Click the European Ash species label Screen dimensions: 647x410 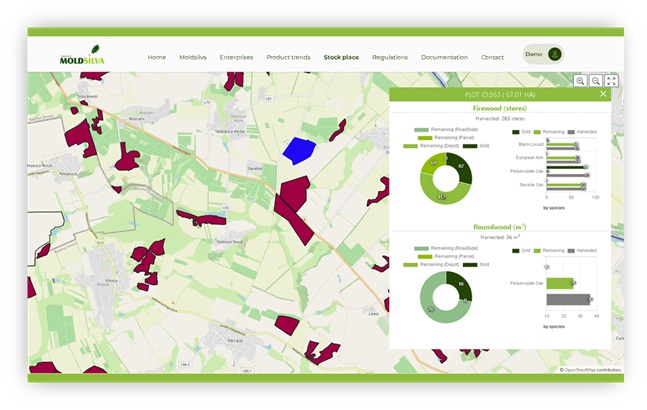529,158
